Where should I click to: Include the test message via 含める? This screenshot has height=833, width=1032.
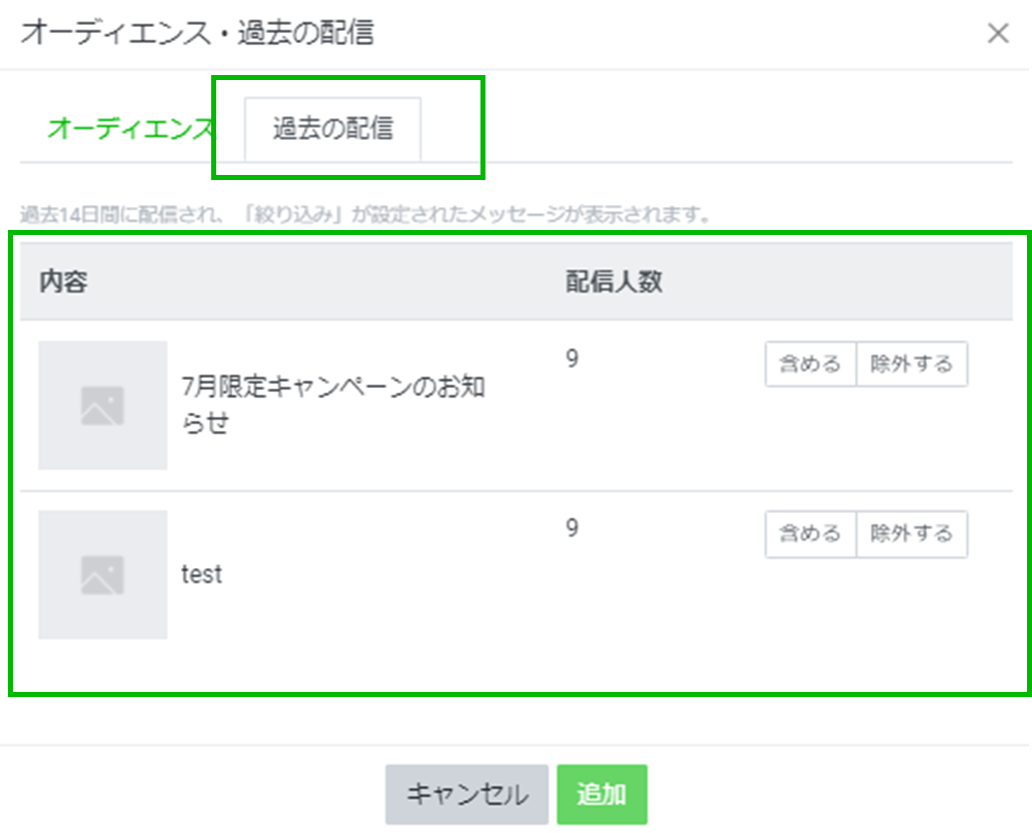810,534
